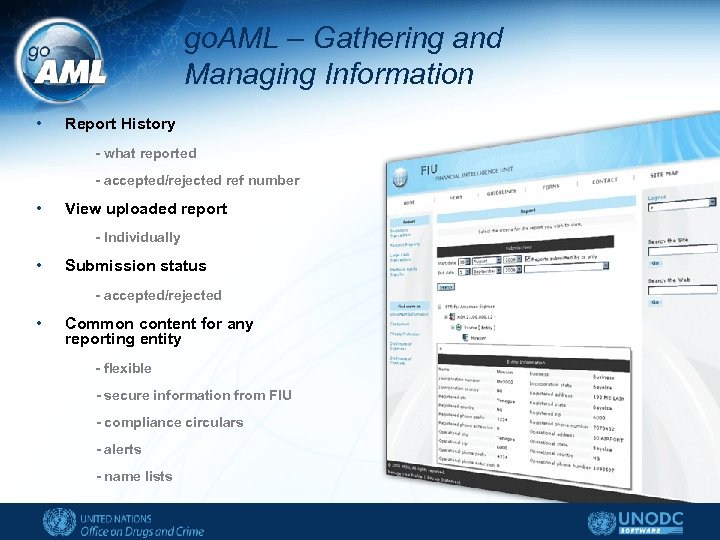
Task: Click the Search button under date filters
Action: point(446,287)
